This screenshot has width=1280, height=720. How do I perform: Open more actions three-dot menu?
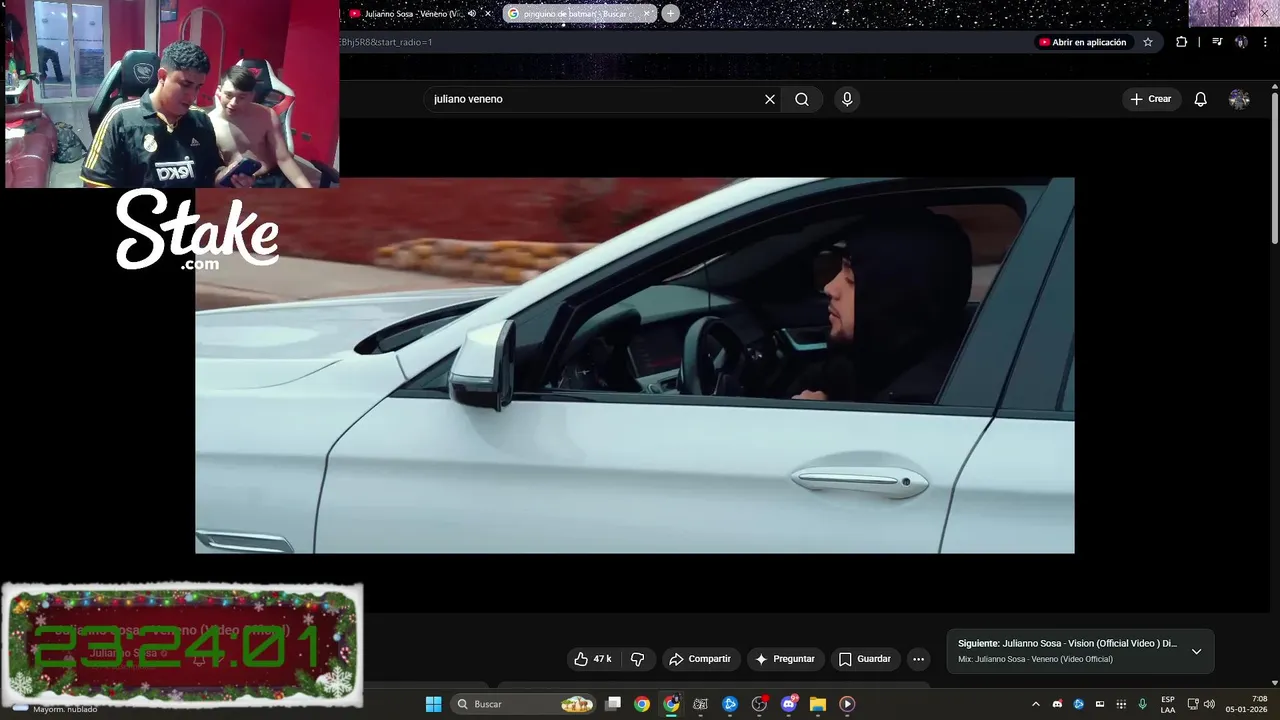pos(918,659)
